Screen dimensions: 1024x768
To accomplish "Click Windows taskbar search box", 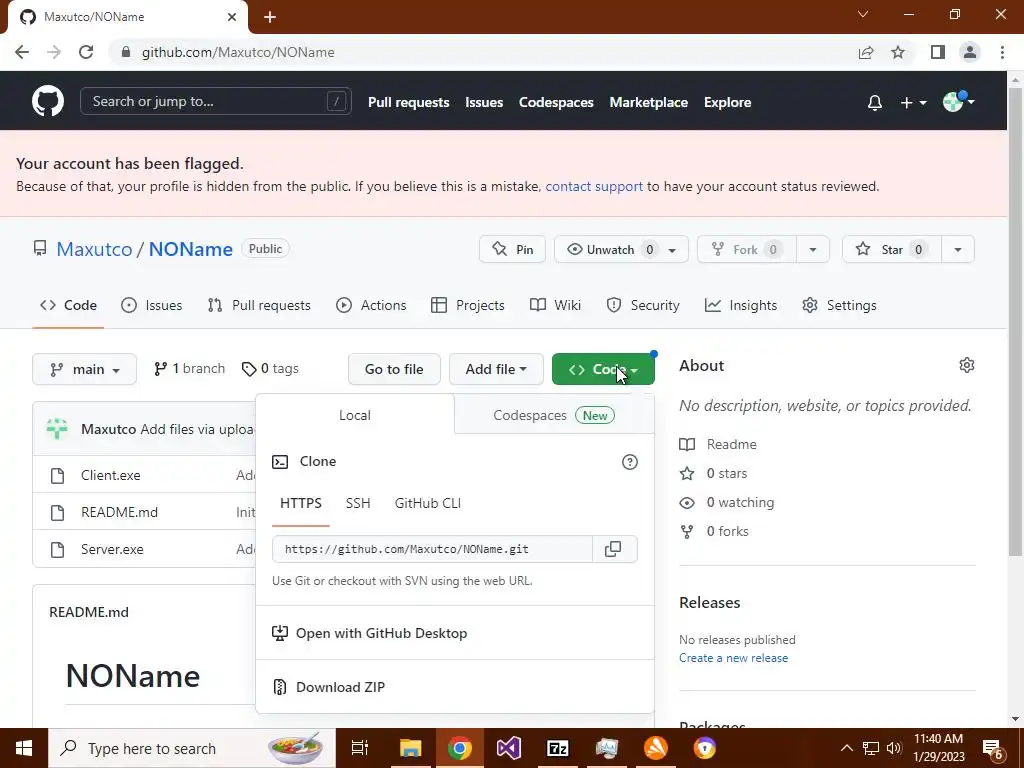I will click(192, 748).
